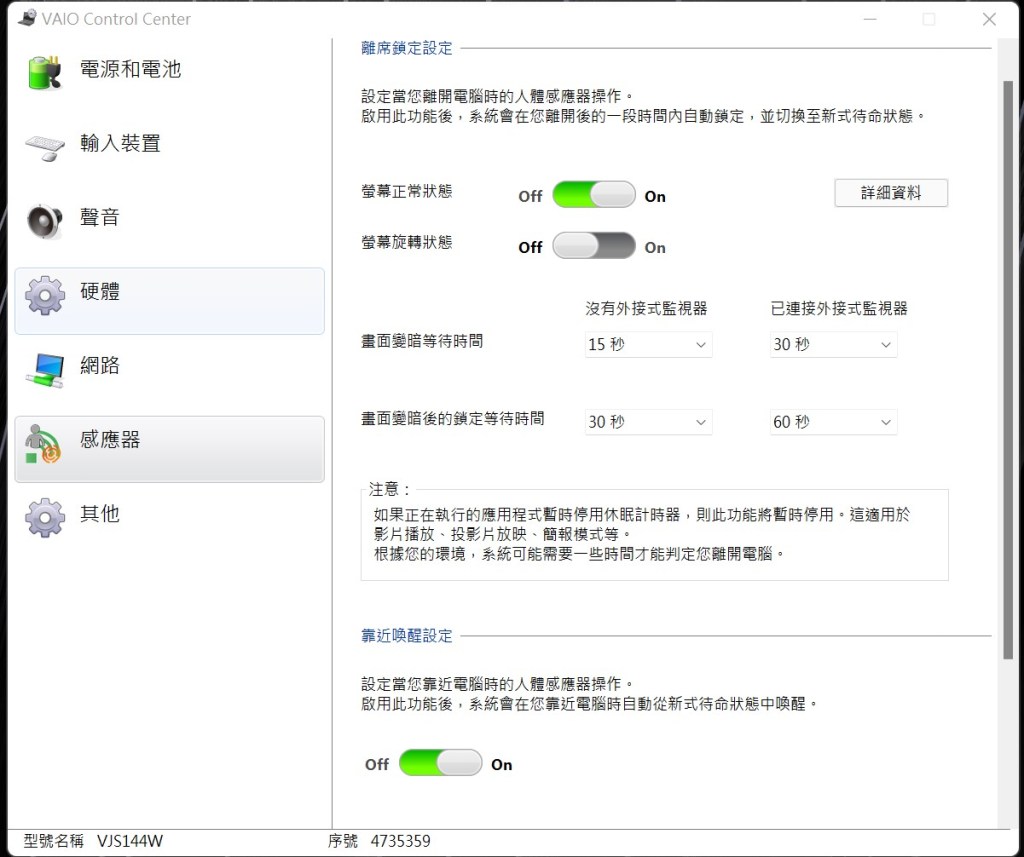
Task: Enable the 螢幕旋轉狀態 switch
Action: (x=593, y=246)
